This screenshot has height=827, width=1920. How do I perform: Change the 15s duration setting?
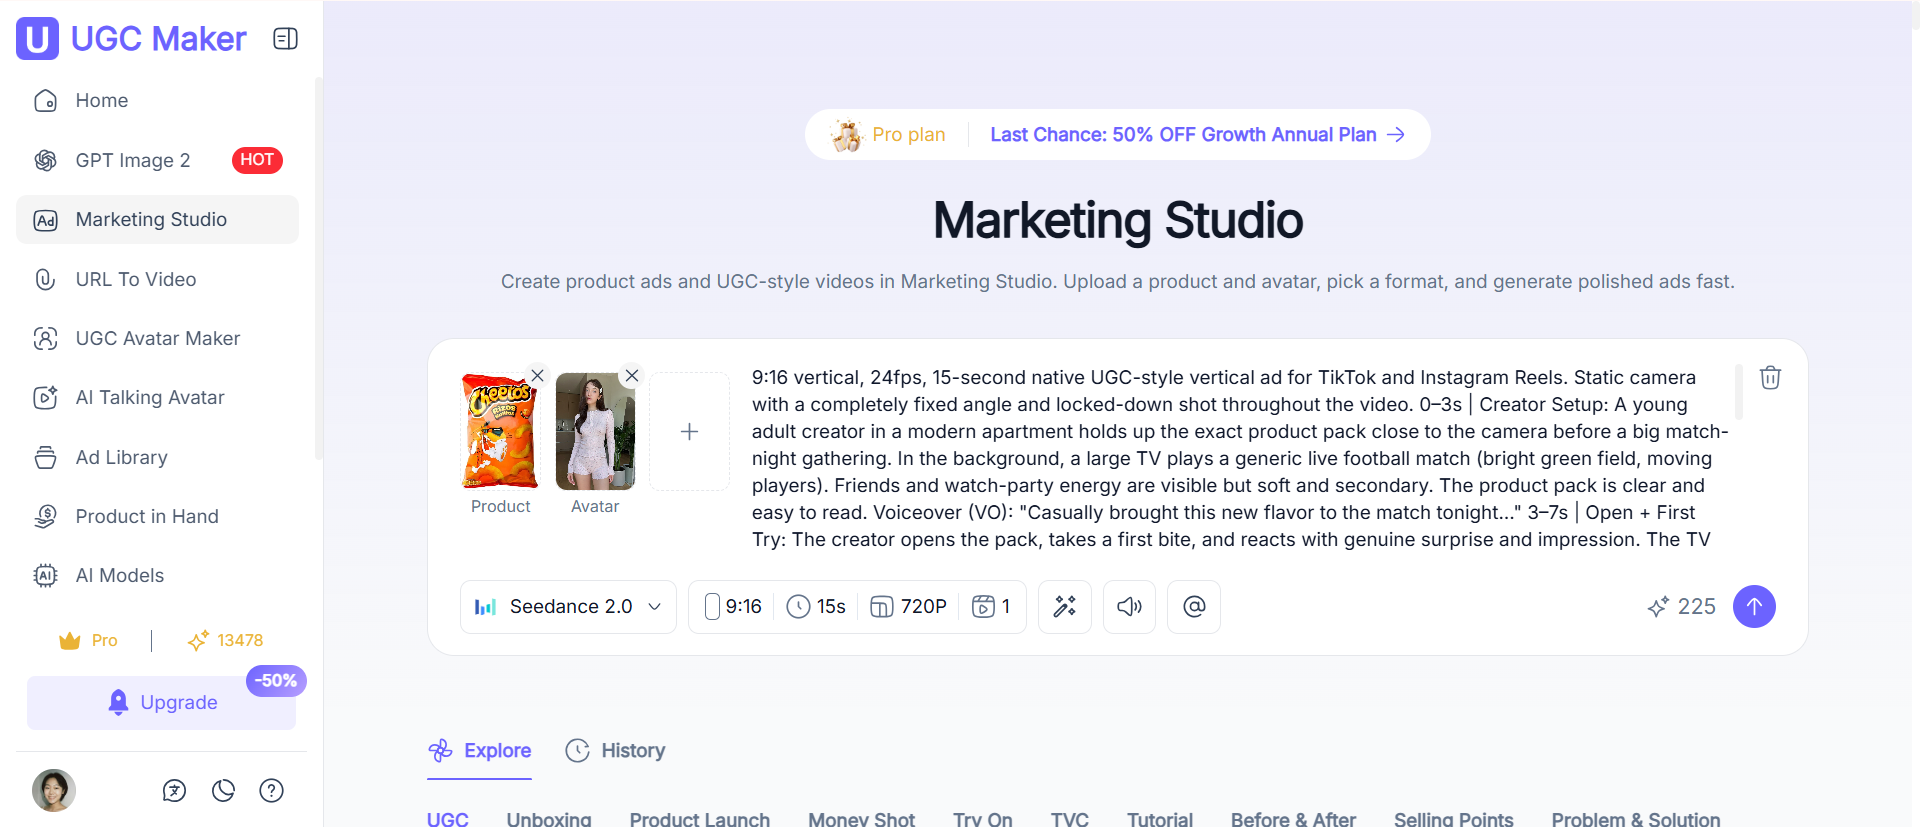pyautogui.click(x=816, y=607)
